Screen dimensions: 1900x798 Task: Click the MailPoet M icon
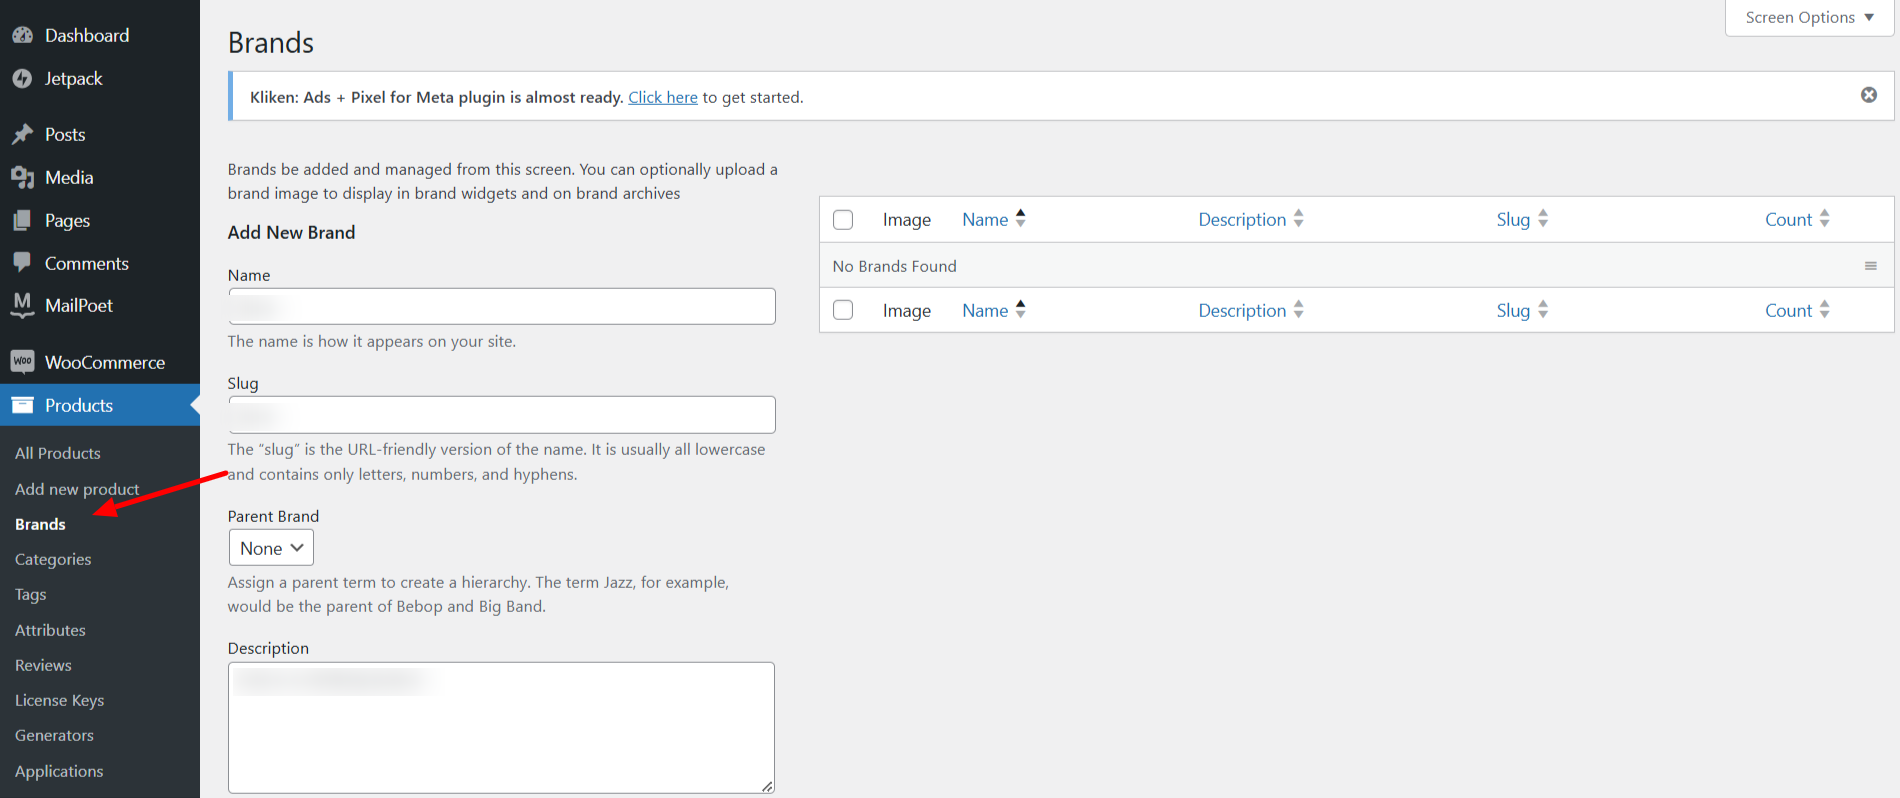point(22,305)
